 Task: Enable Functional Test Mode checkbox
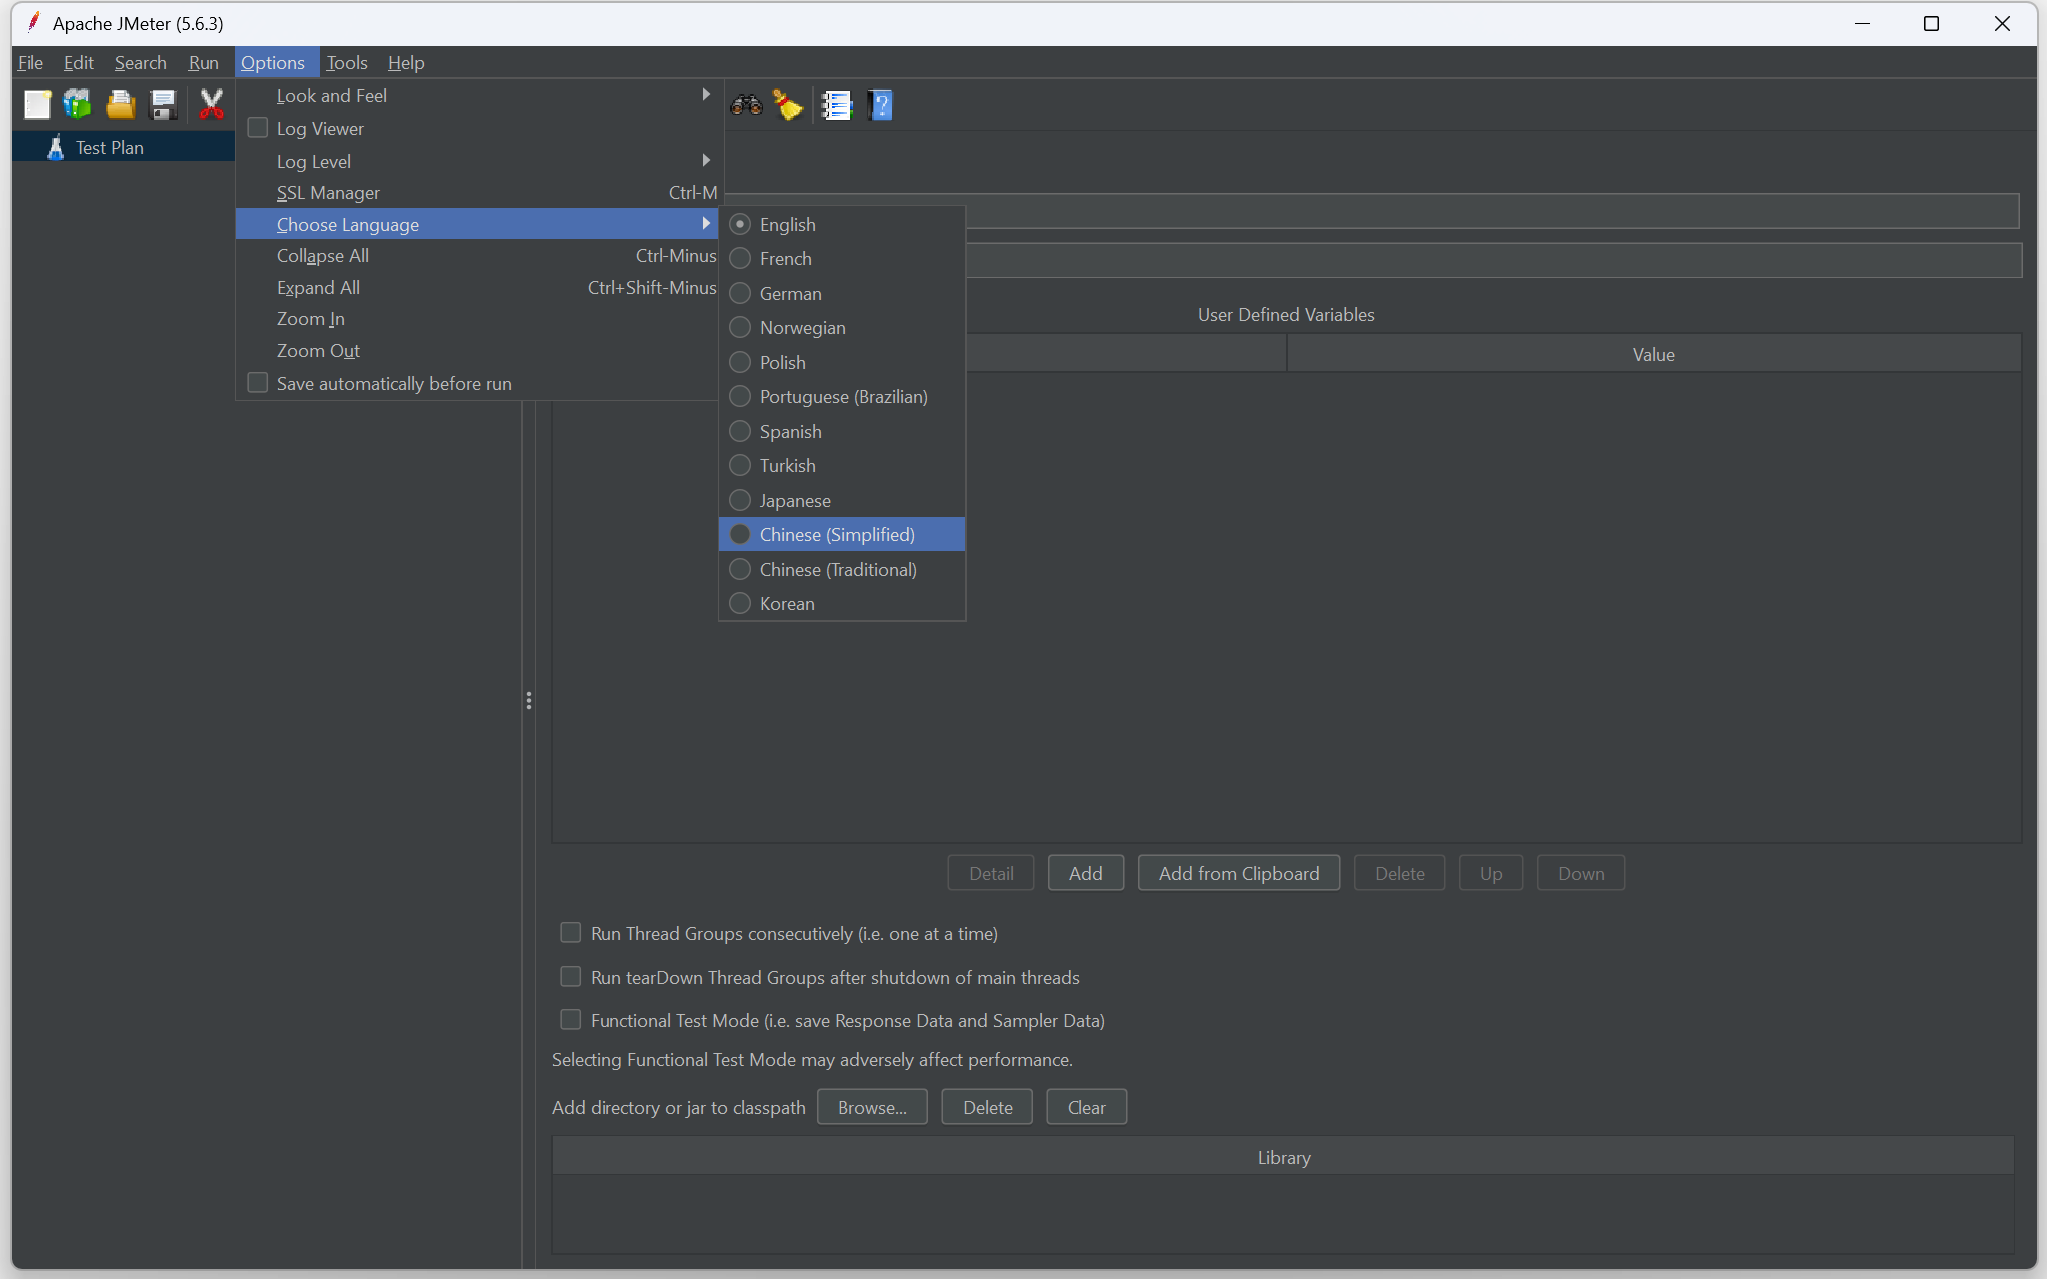[x=570, y=1020]
